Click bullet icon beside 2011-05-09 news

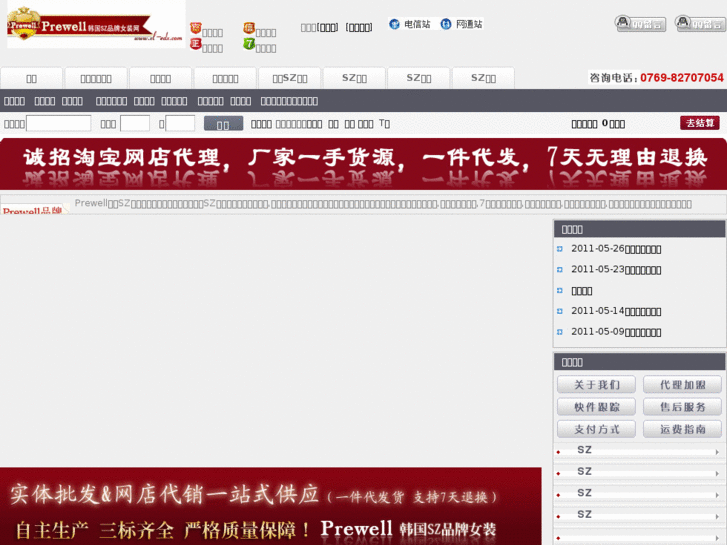[560, 332]
